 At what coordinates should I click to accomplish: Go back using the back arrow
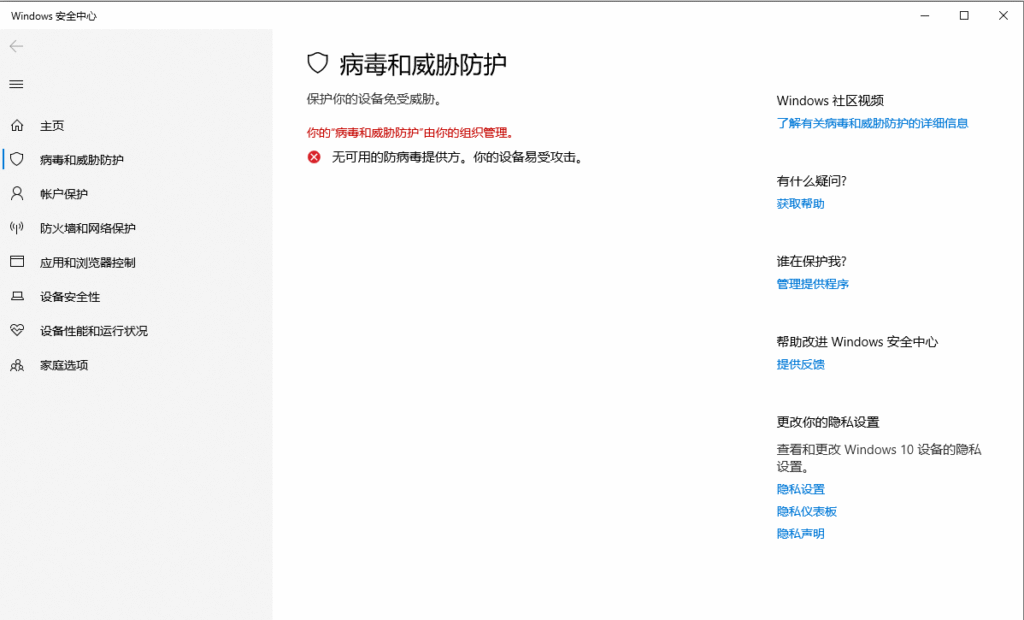pos(16,46)
